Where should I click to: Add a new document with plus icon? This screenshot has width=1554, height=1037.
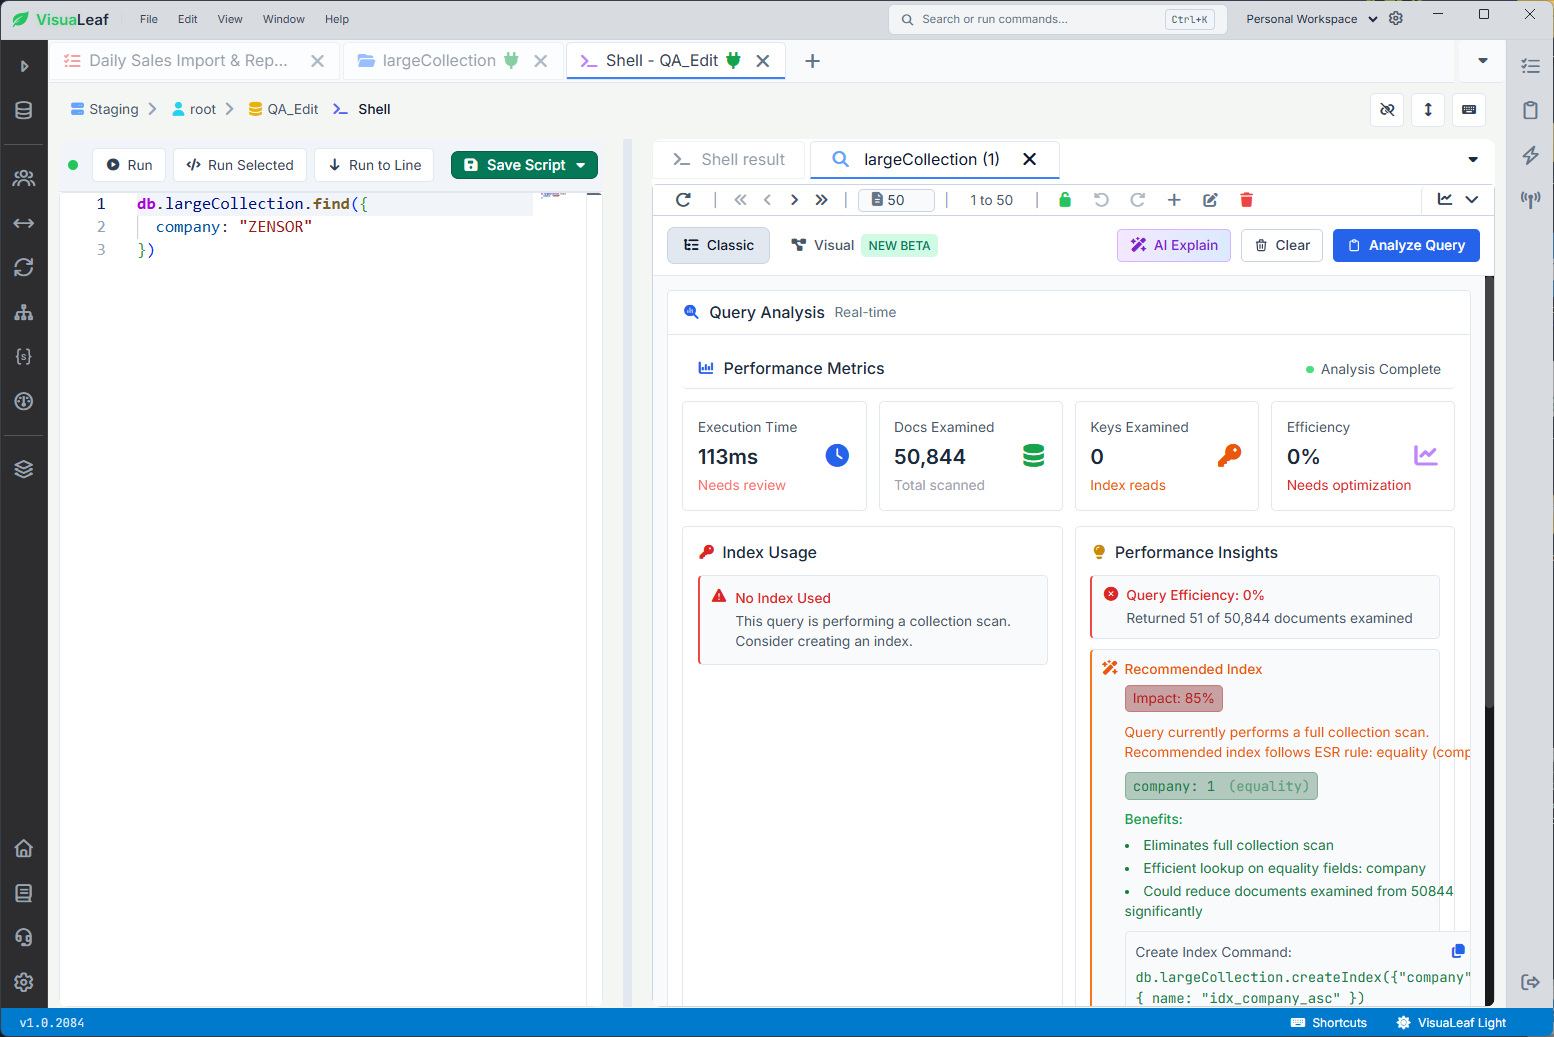coord(1174,200)
